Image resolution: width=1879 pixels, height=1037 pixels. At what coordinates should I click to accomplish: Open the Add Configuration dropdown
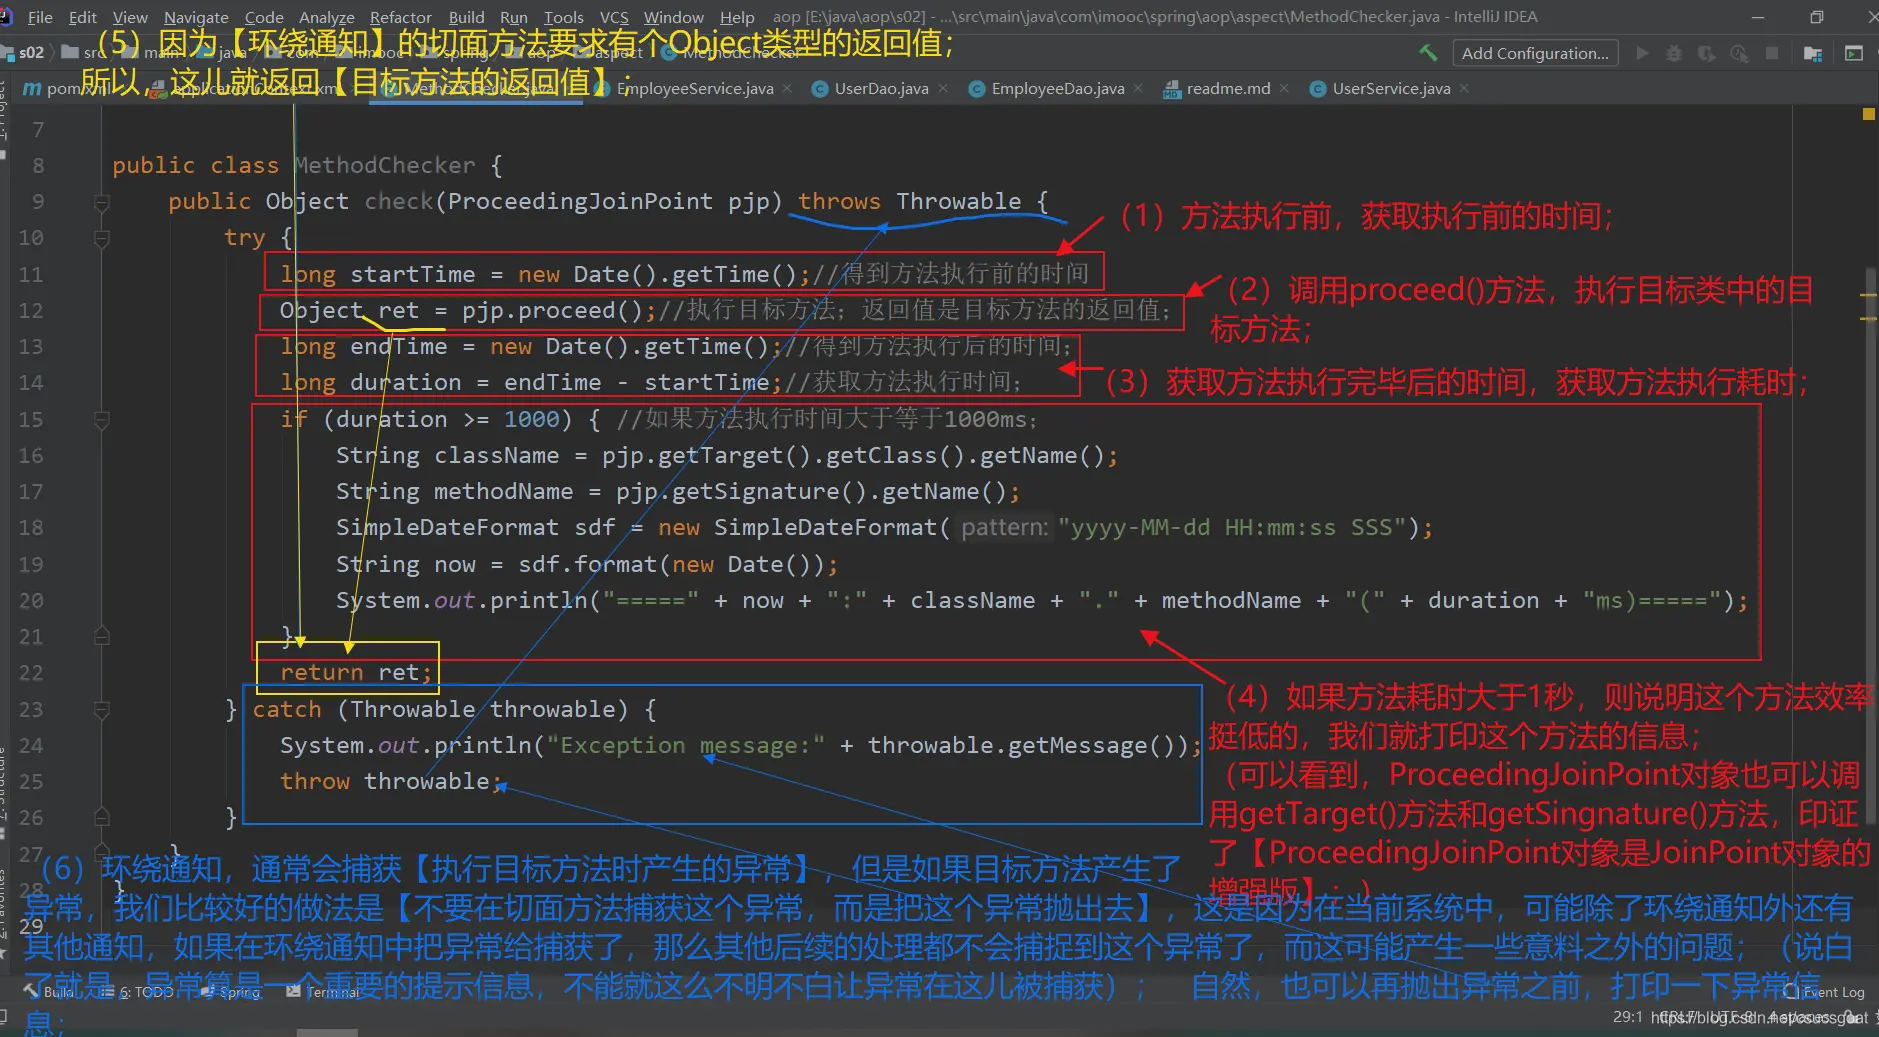click(1535, 53)
